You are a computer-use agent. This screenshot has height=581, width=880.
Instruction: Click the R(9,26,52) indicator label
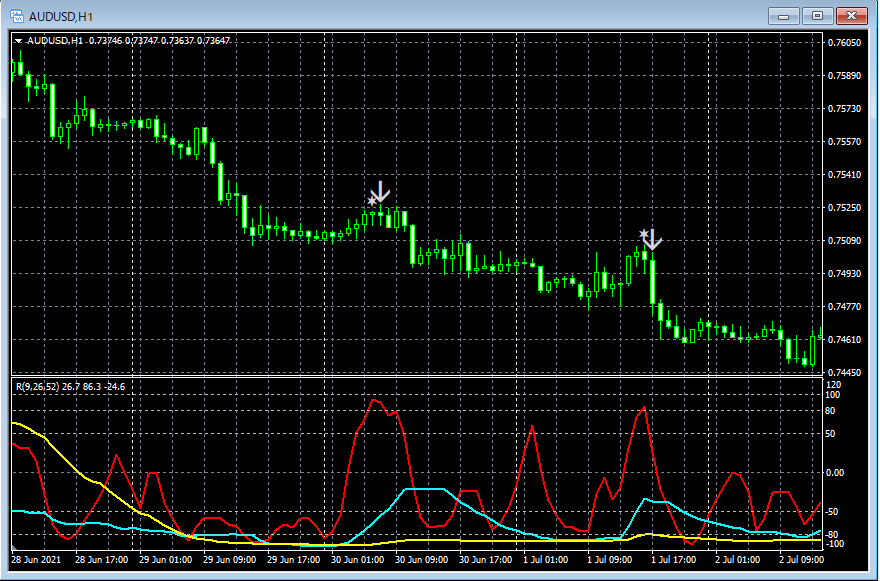[70, 387]
